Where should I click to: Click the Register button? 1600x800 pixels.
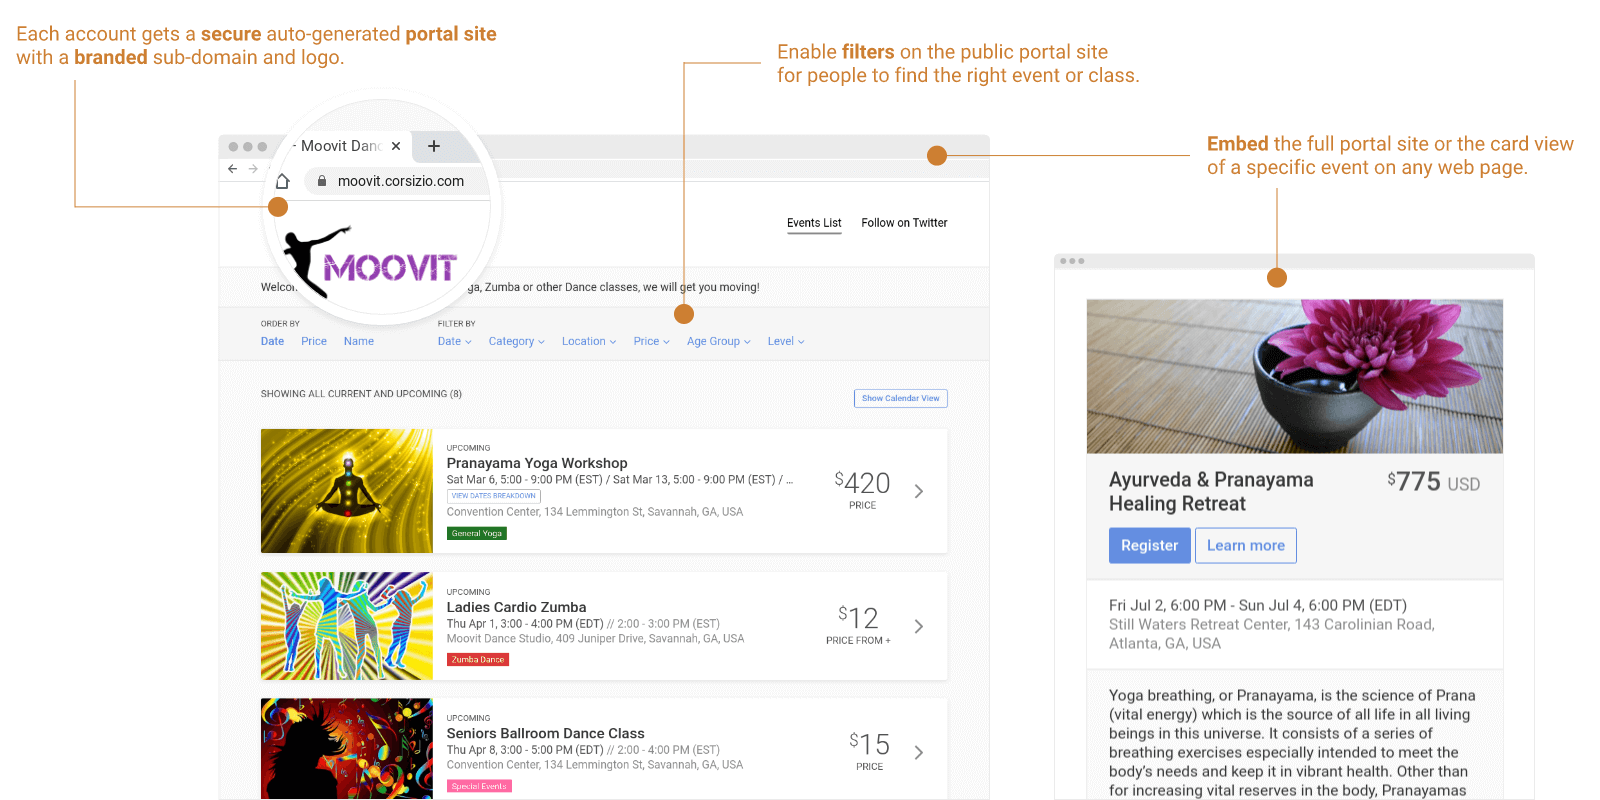(1150, 545)
